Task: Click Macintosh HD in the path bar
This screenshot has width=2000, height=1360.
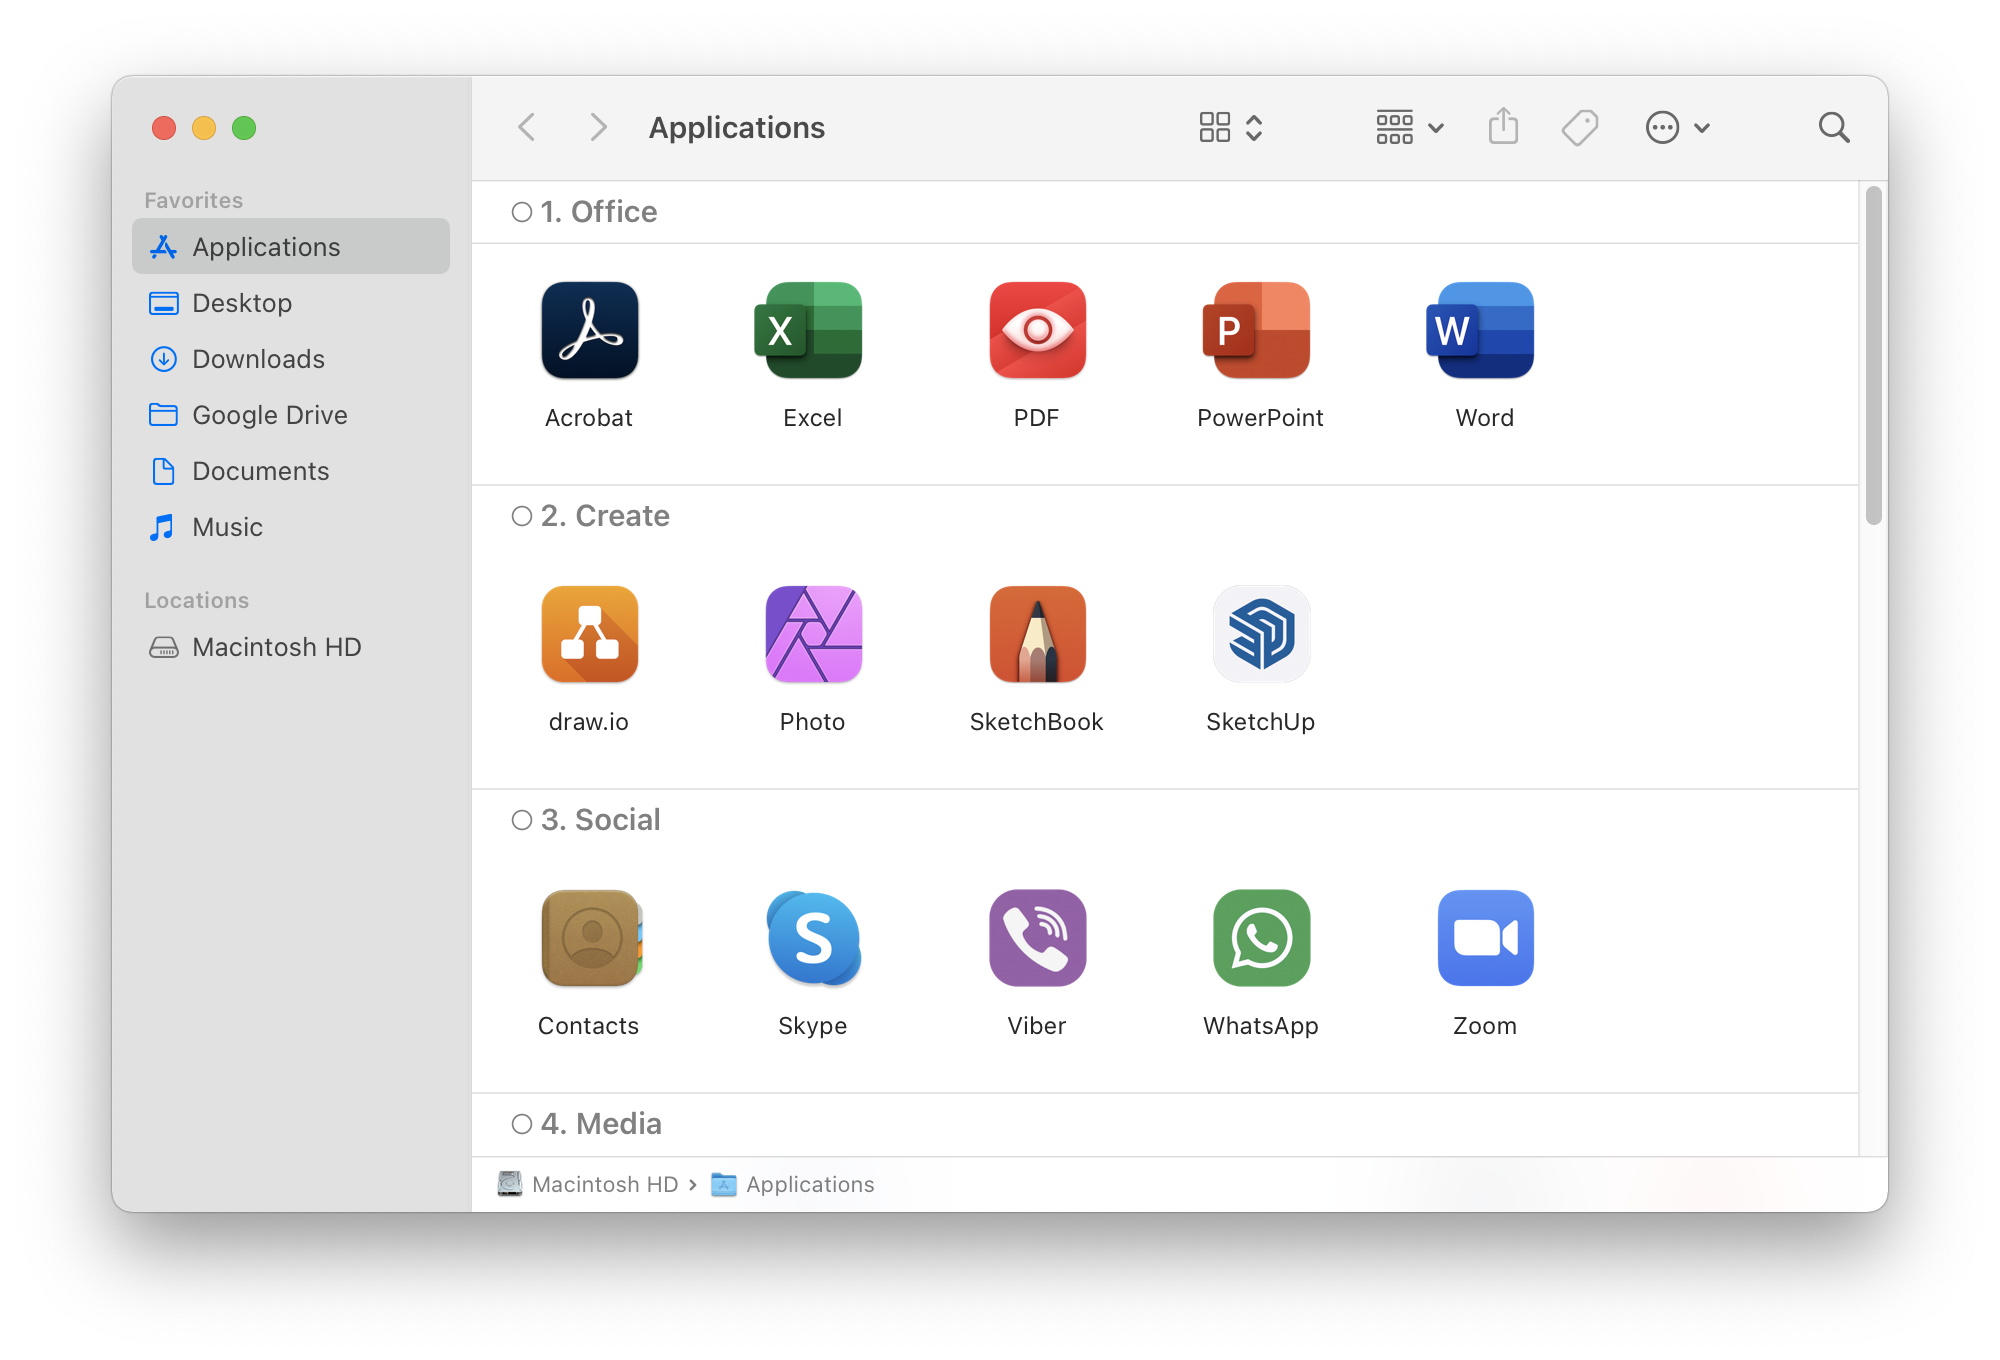Action: tap(604, 1184)
